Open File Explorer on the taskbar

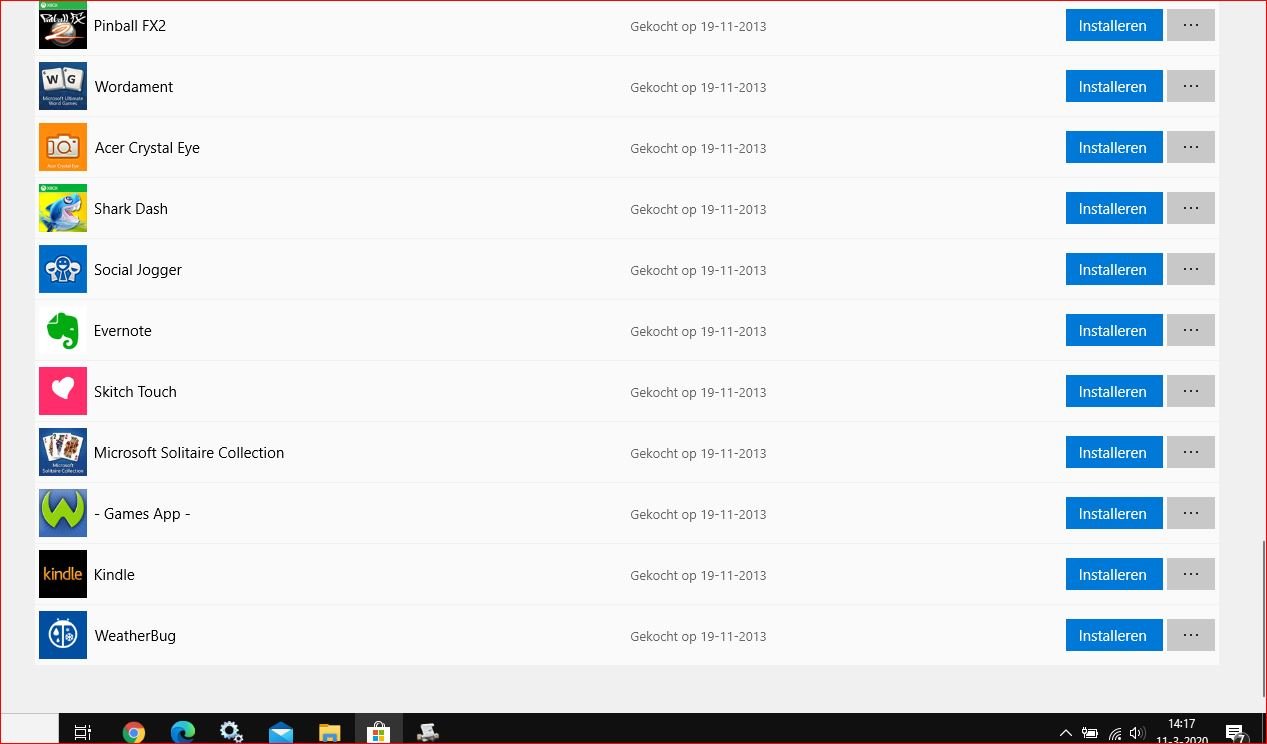(x=330, y=733)
